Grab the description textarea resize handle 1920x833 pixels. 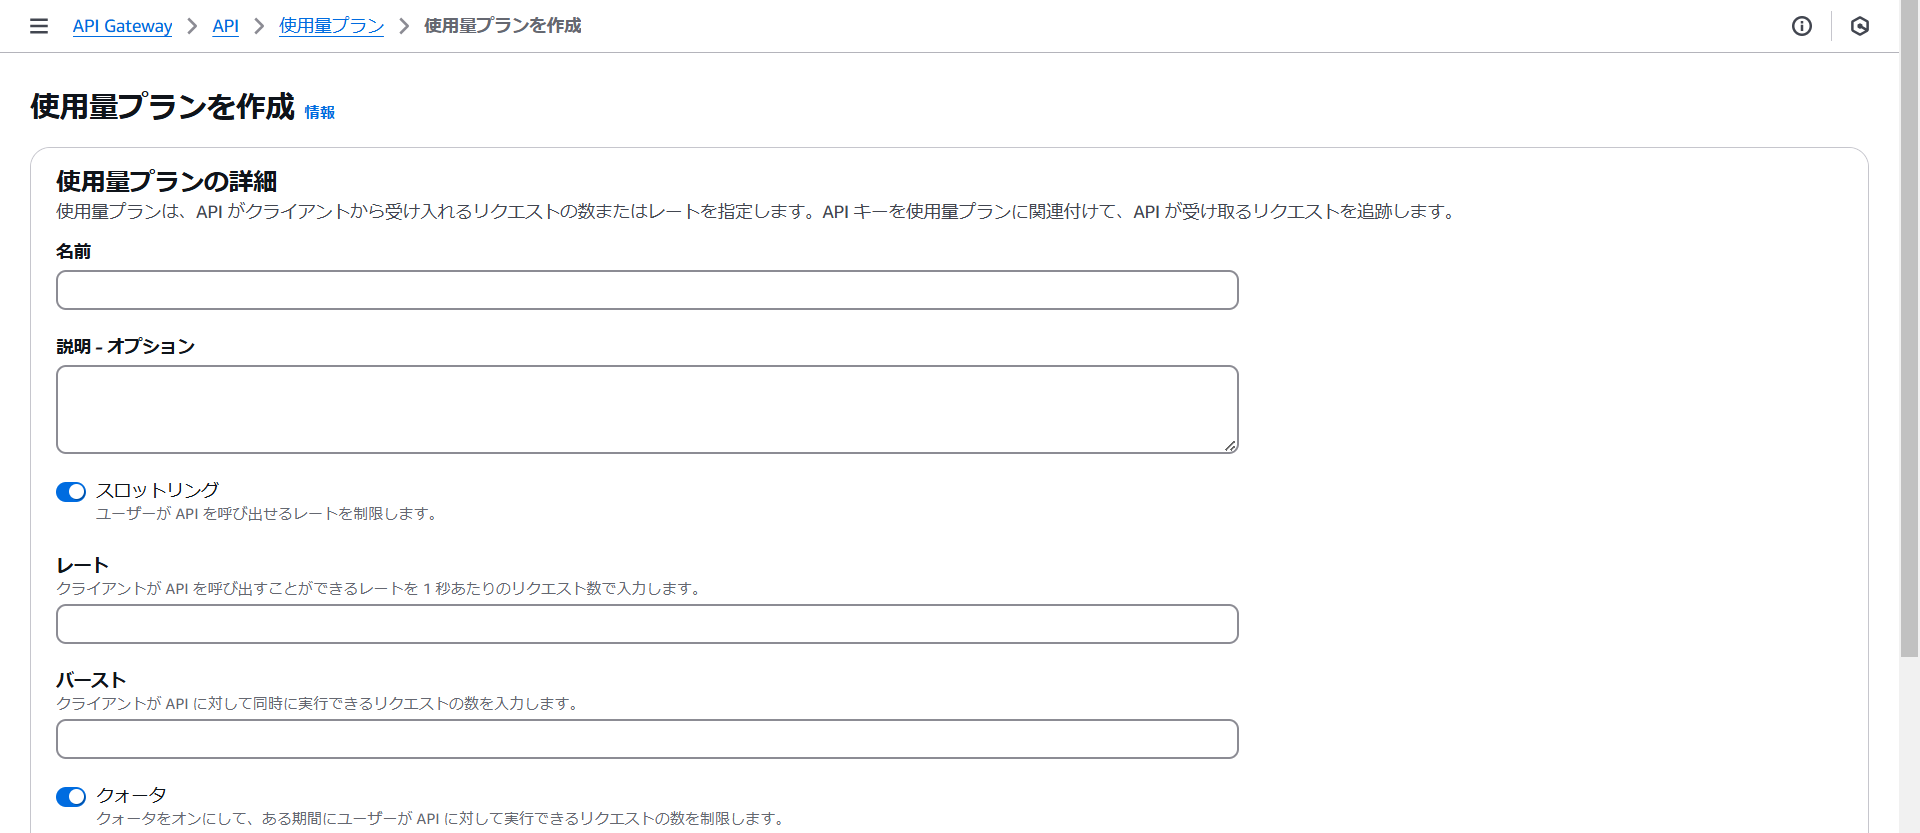pyautogui.click(x=1230, y=446)
